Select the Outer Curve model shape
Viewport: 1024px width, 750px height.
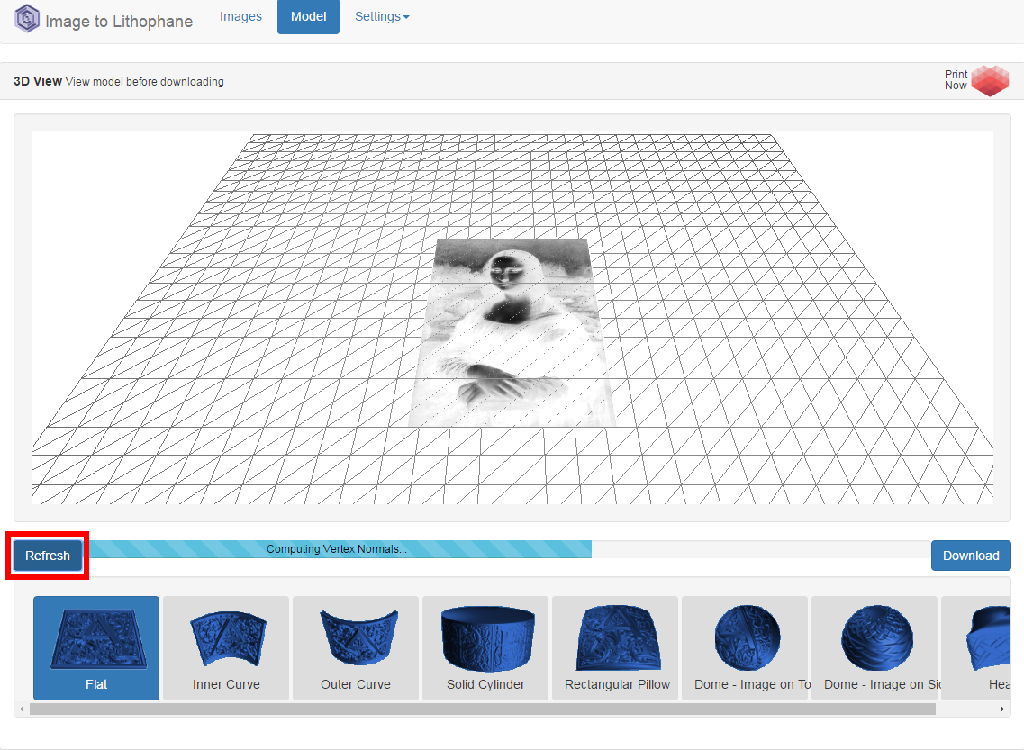point(355,647)
